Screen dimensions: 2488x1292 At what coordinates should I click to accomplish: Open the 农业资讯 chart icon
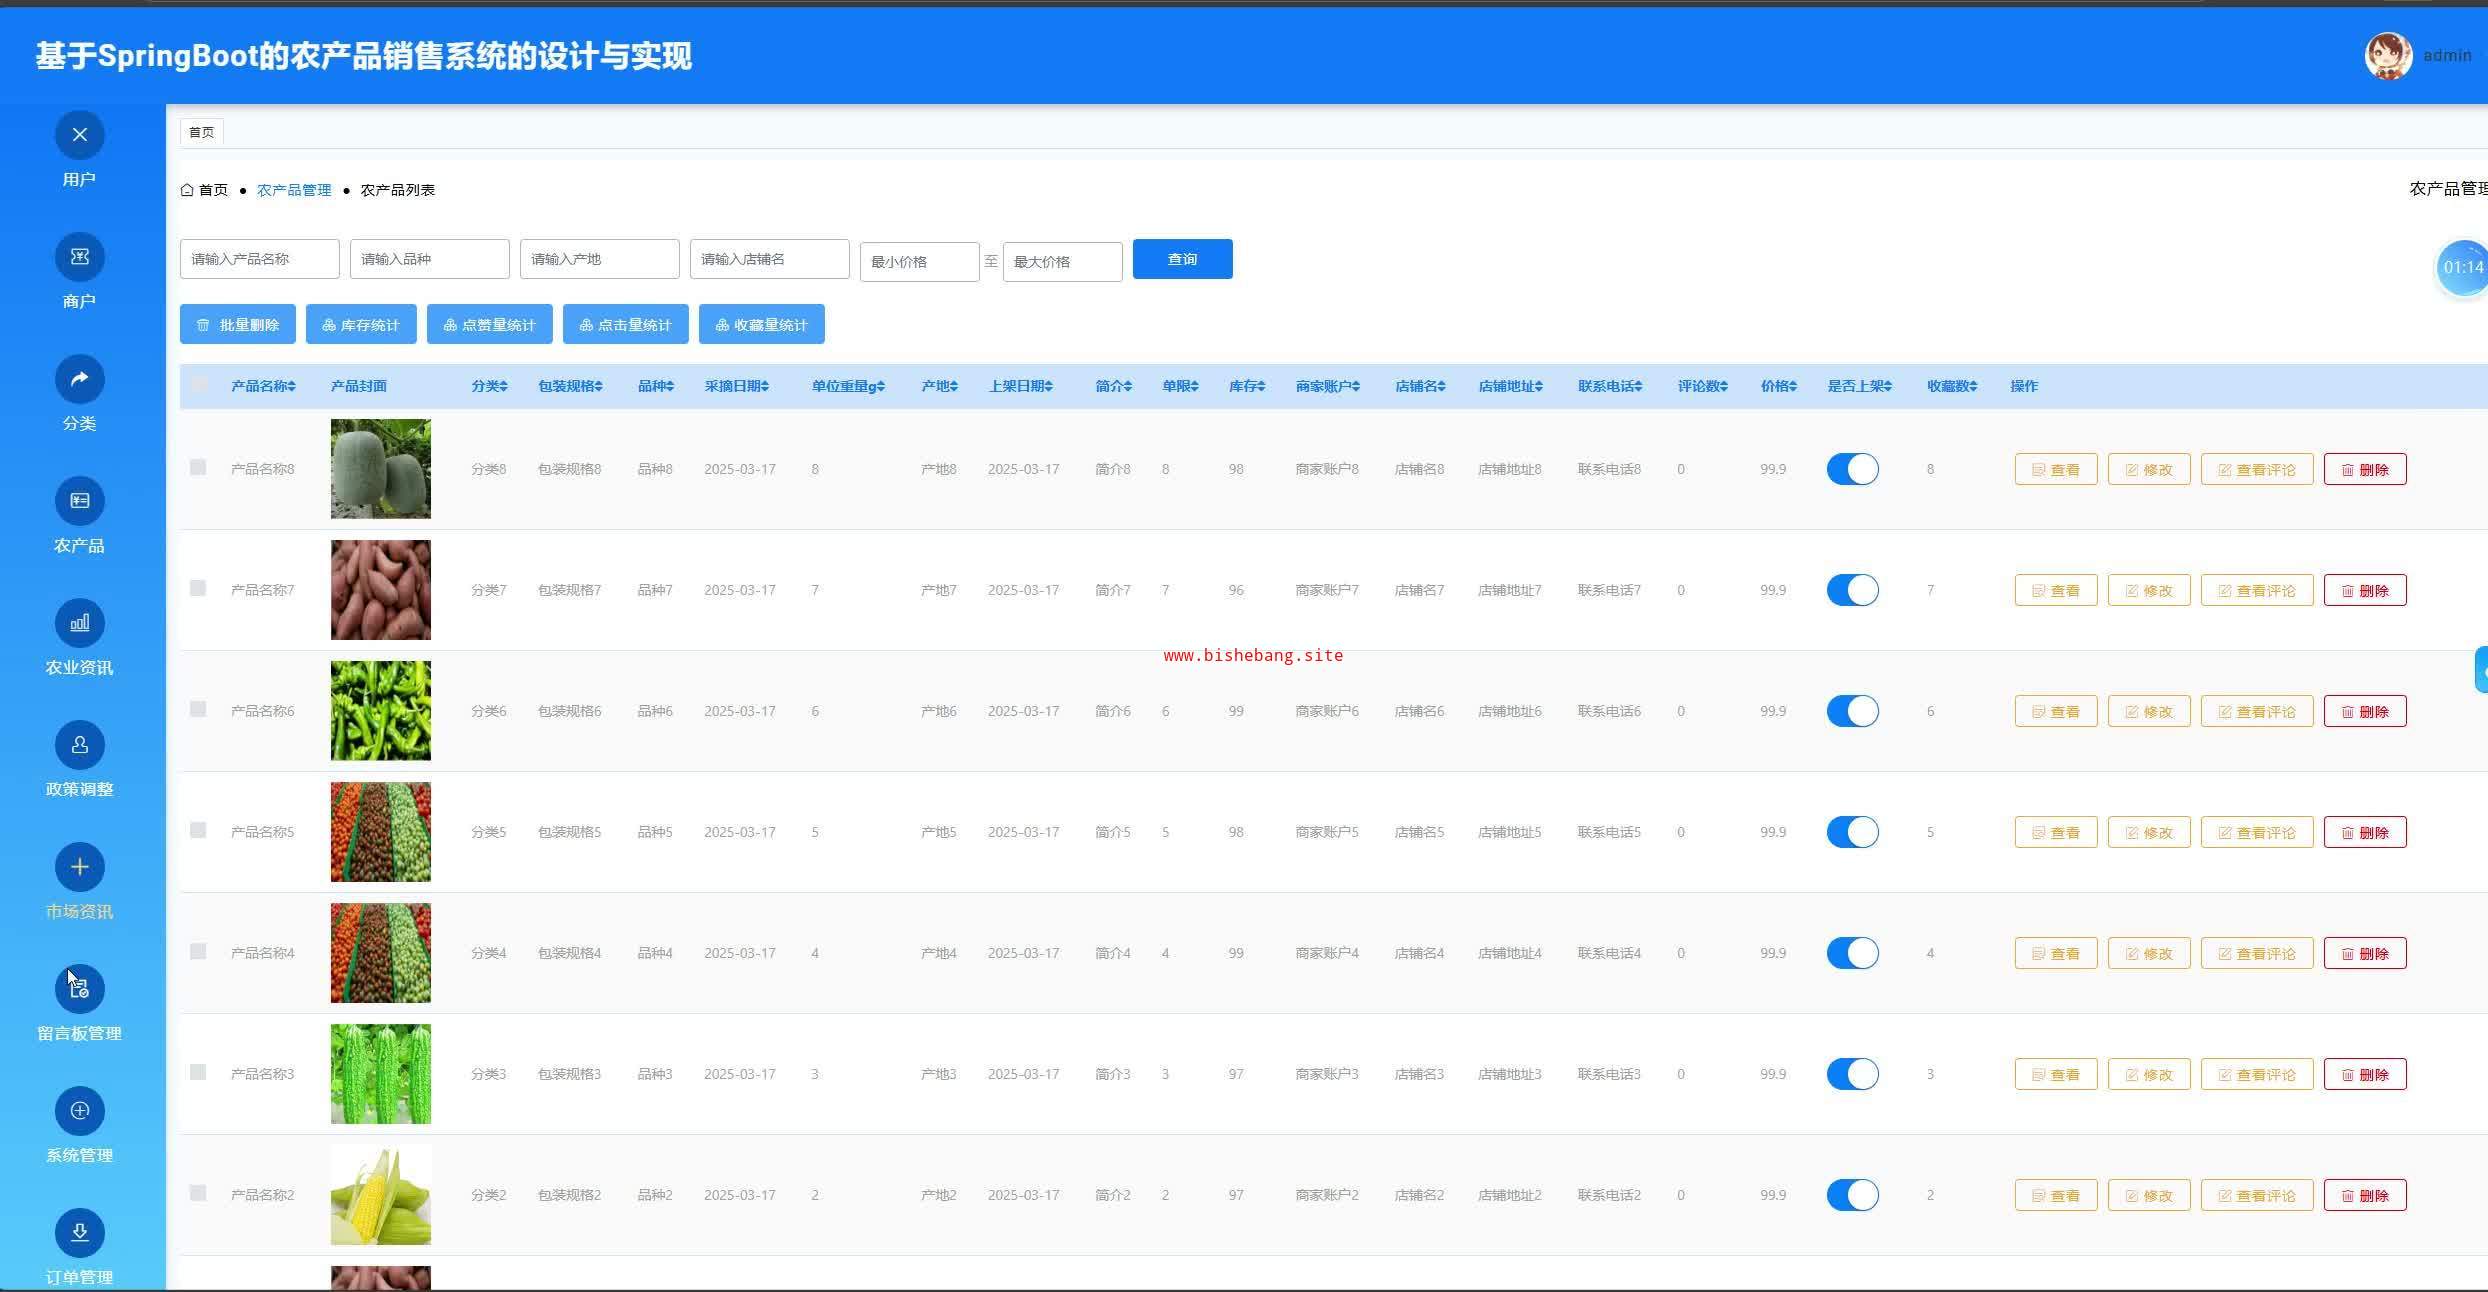pos(79,623)
